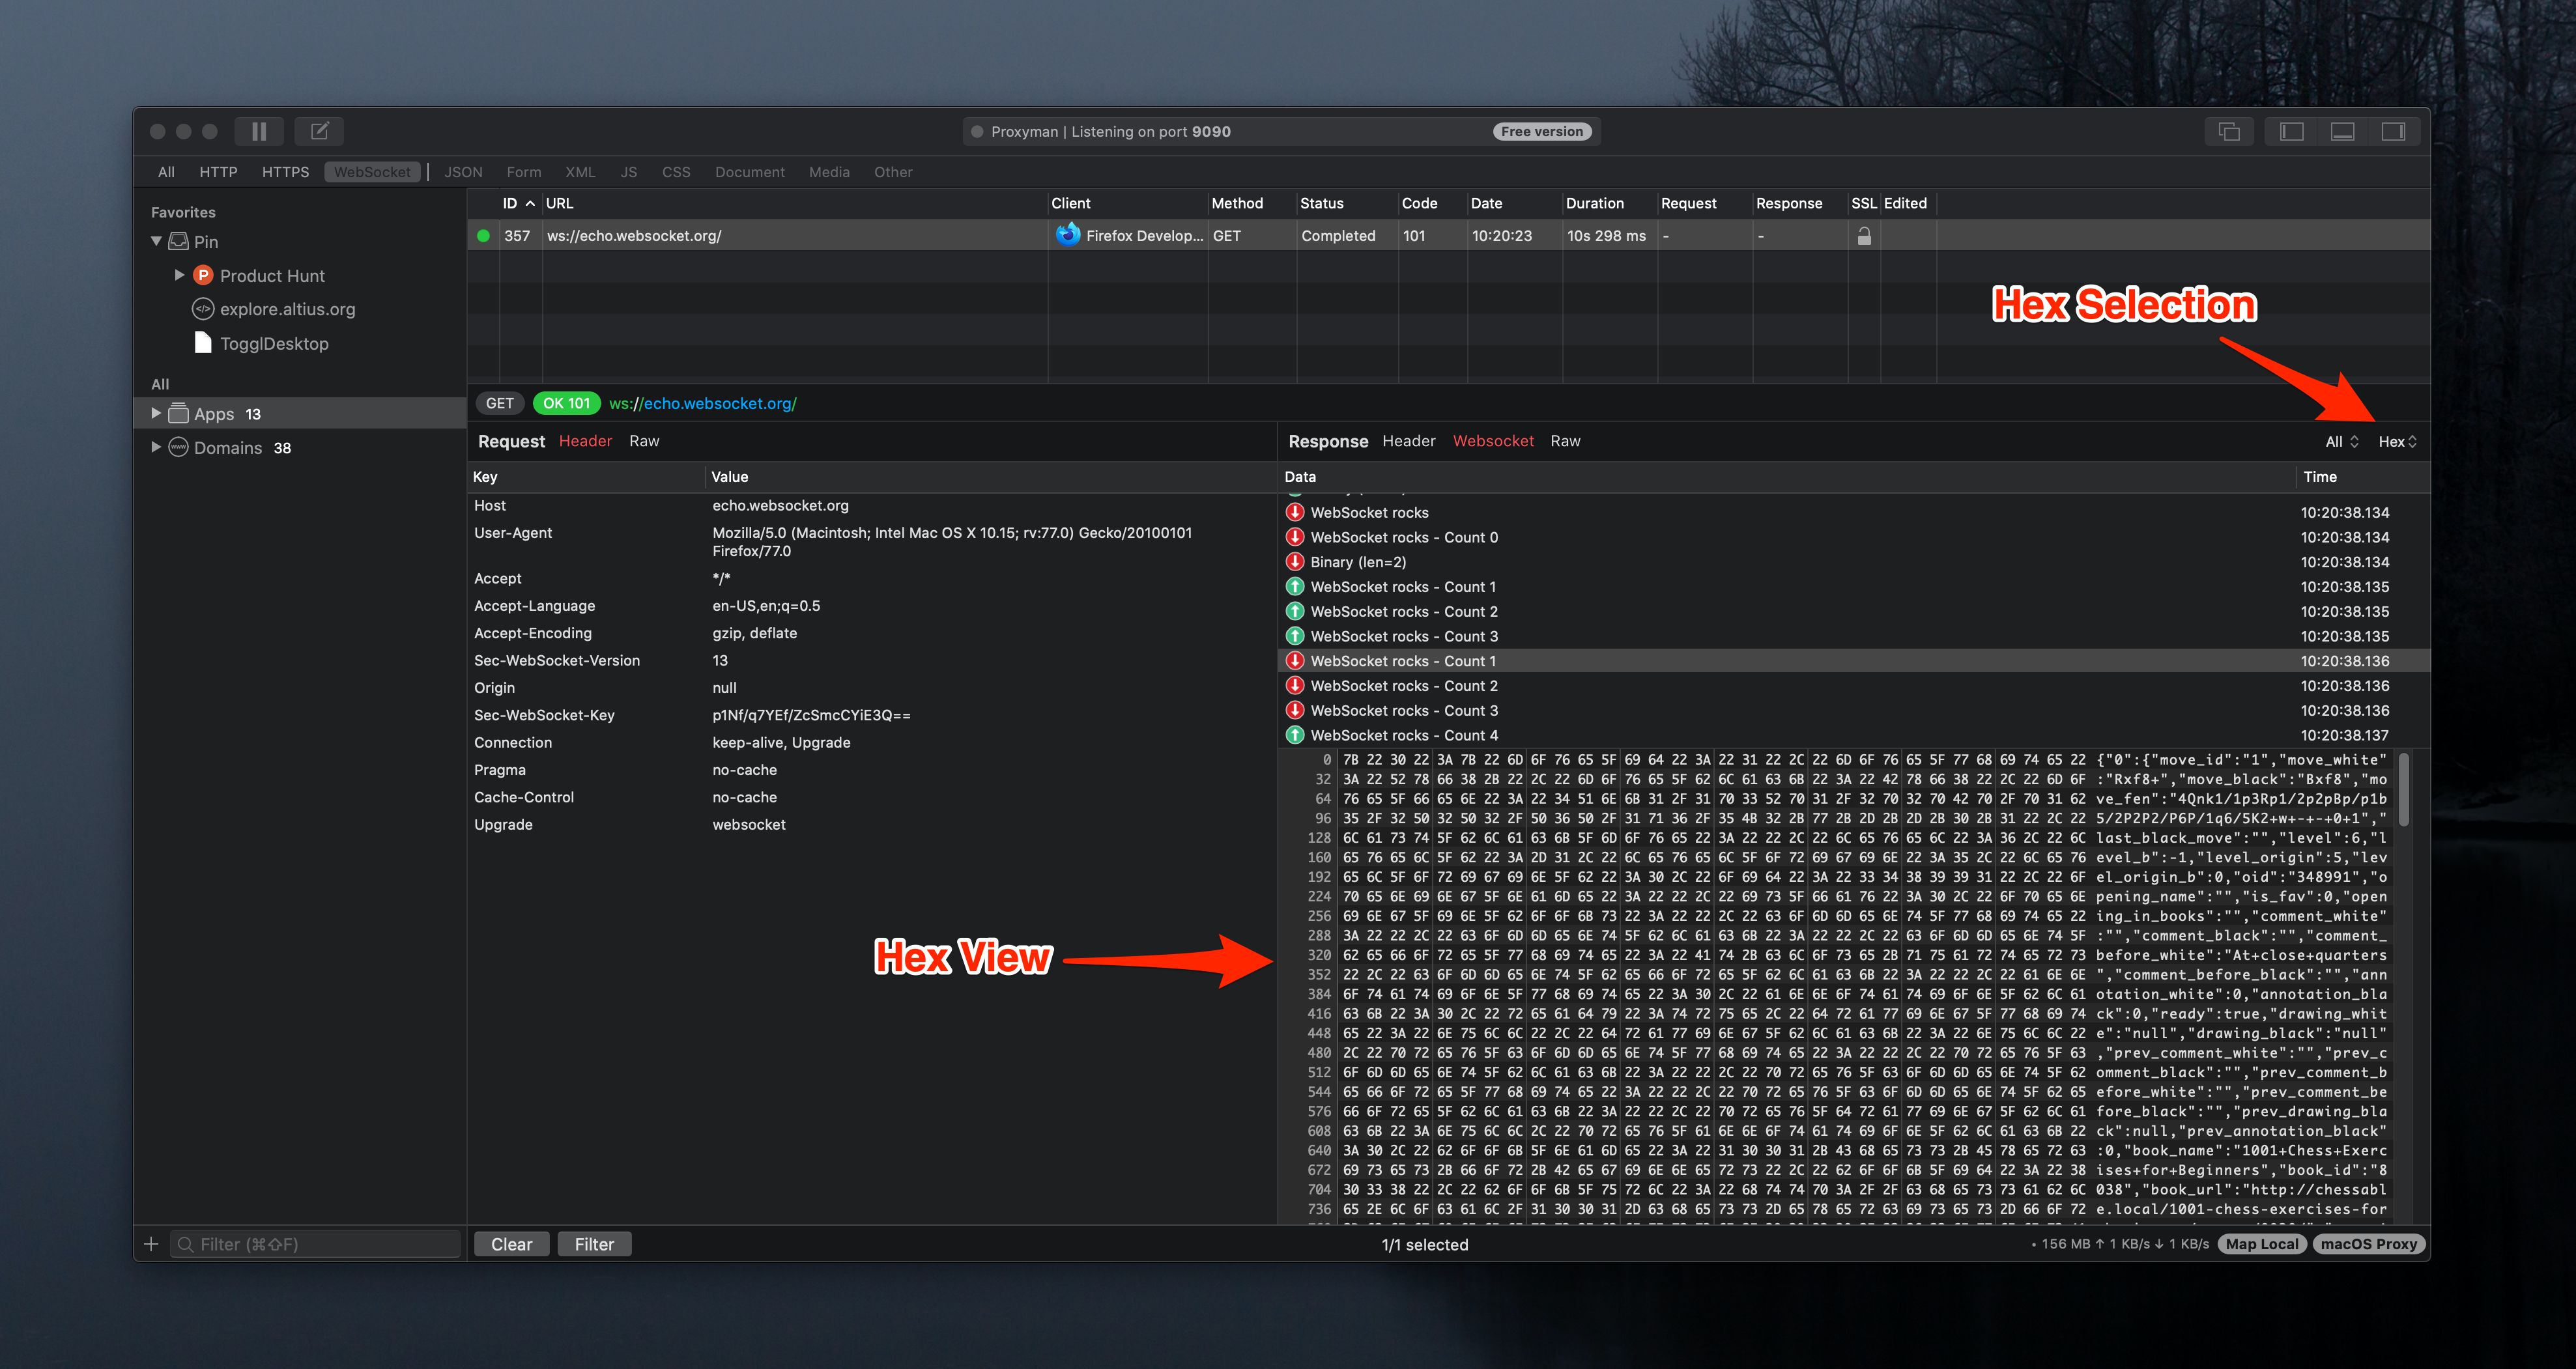Click the plus icon beside filter field
The height and width of the screenshot is (1369, 2576).
[151, 1244]
